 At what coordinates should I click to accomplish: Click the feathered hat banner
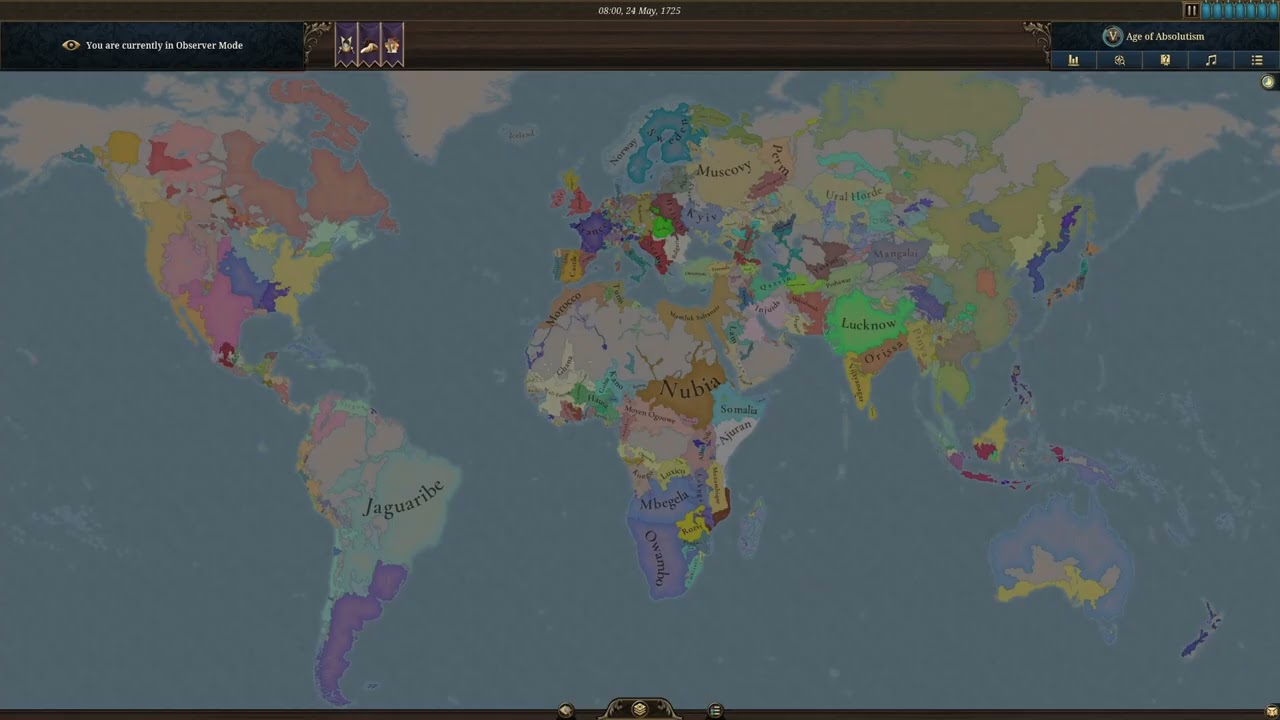(x=369, y=45)
